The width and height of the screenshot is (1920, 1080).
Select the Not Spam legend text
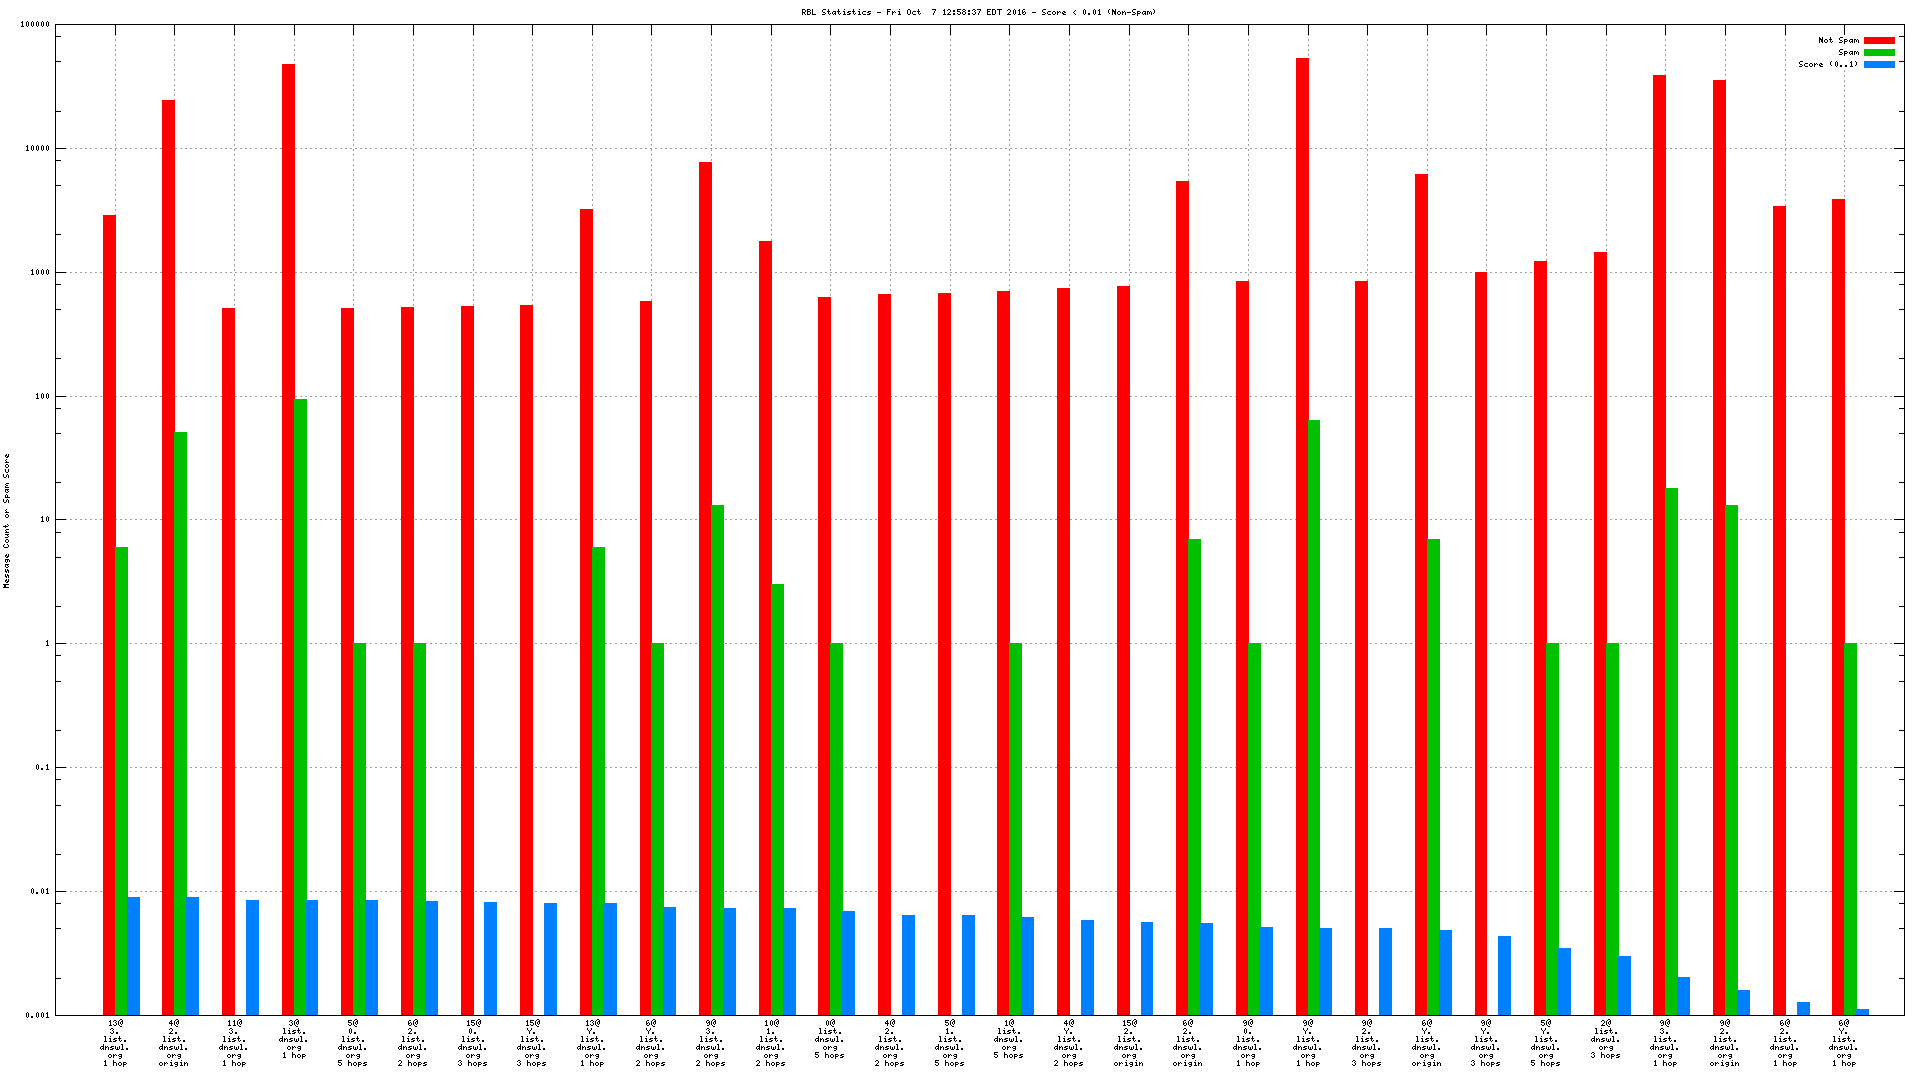[x=1838, y=41]
